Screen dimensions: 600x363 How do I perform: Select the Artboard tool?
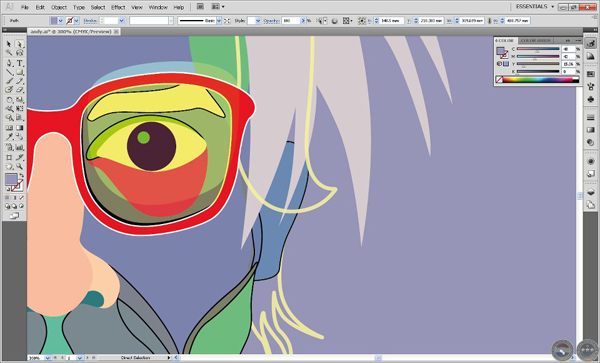pos(9,157)
